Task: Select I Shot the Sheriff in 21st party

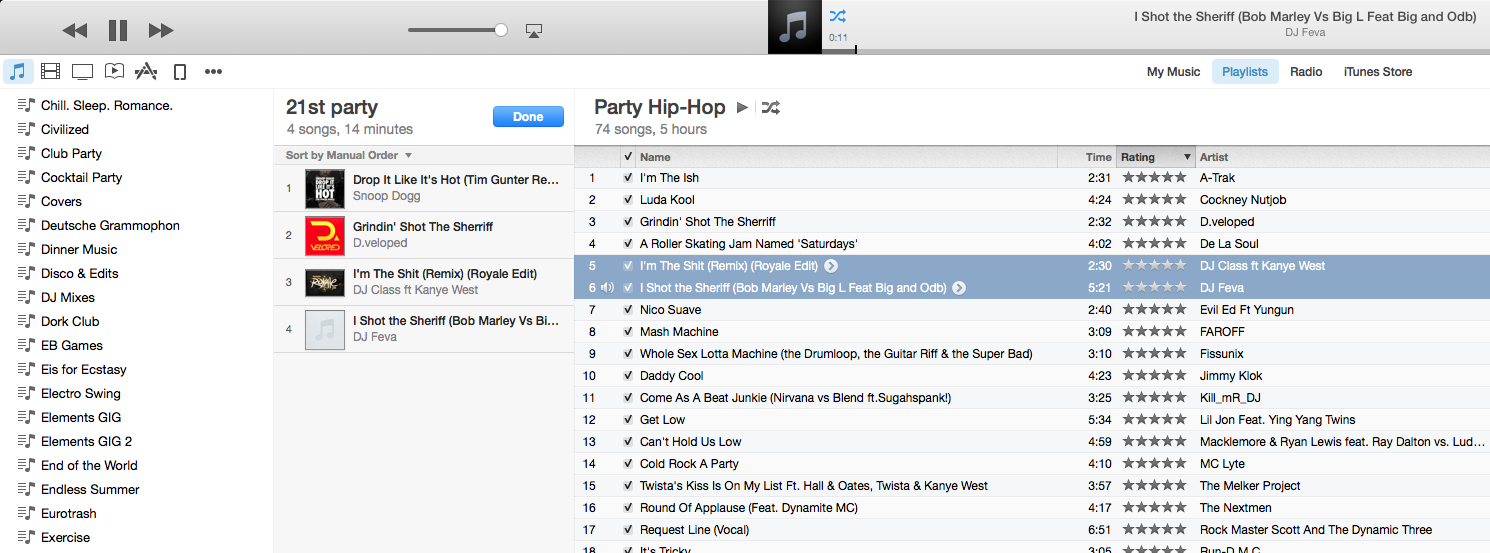Action: click(x=424, y=329)
